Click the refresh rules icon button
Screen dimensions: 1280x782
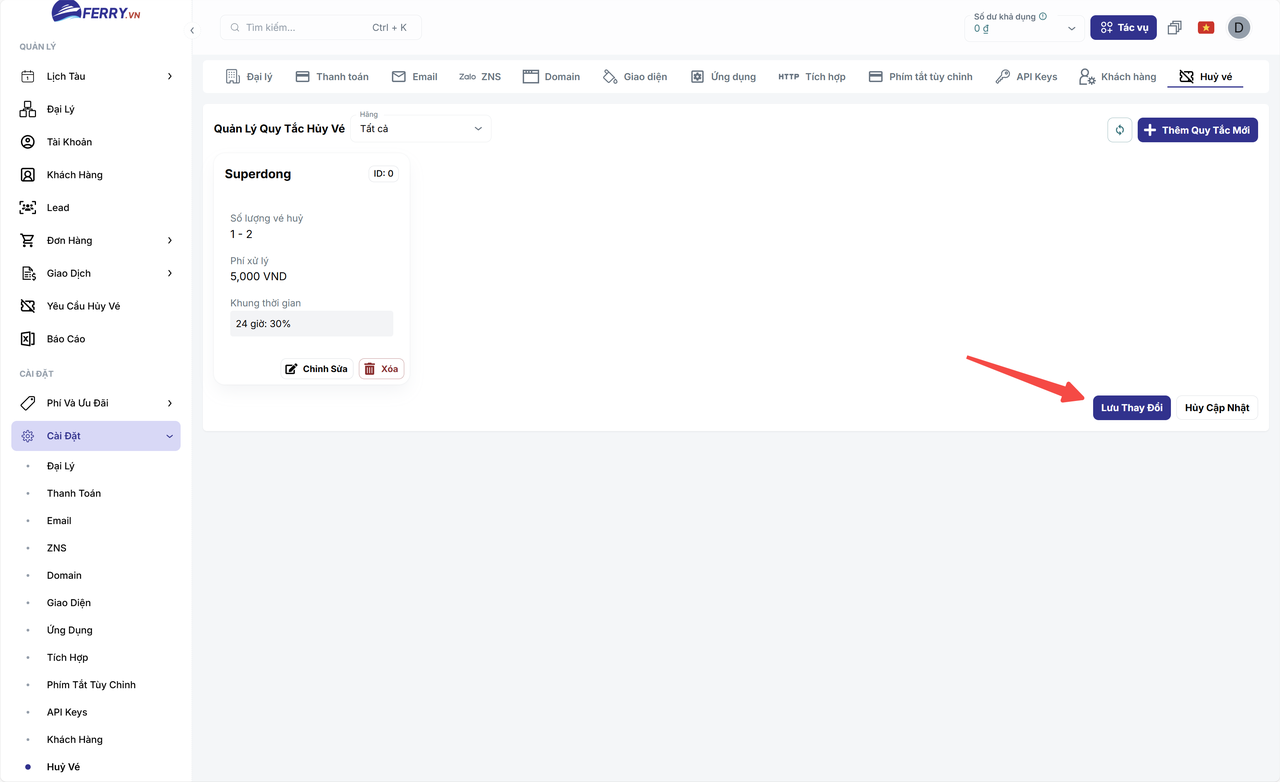point(1120,130)
